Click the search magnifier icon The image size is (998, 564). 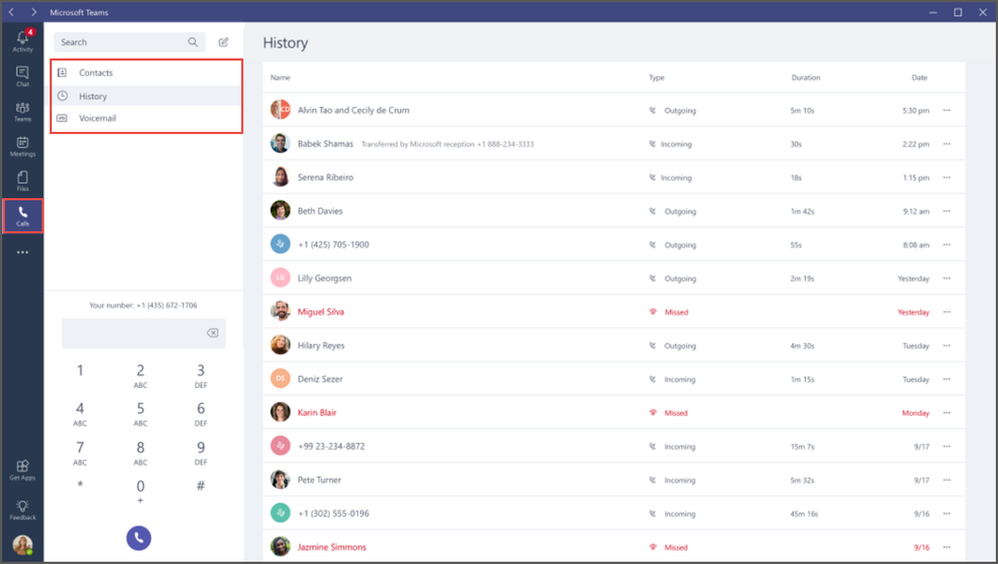click(193, 42)
